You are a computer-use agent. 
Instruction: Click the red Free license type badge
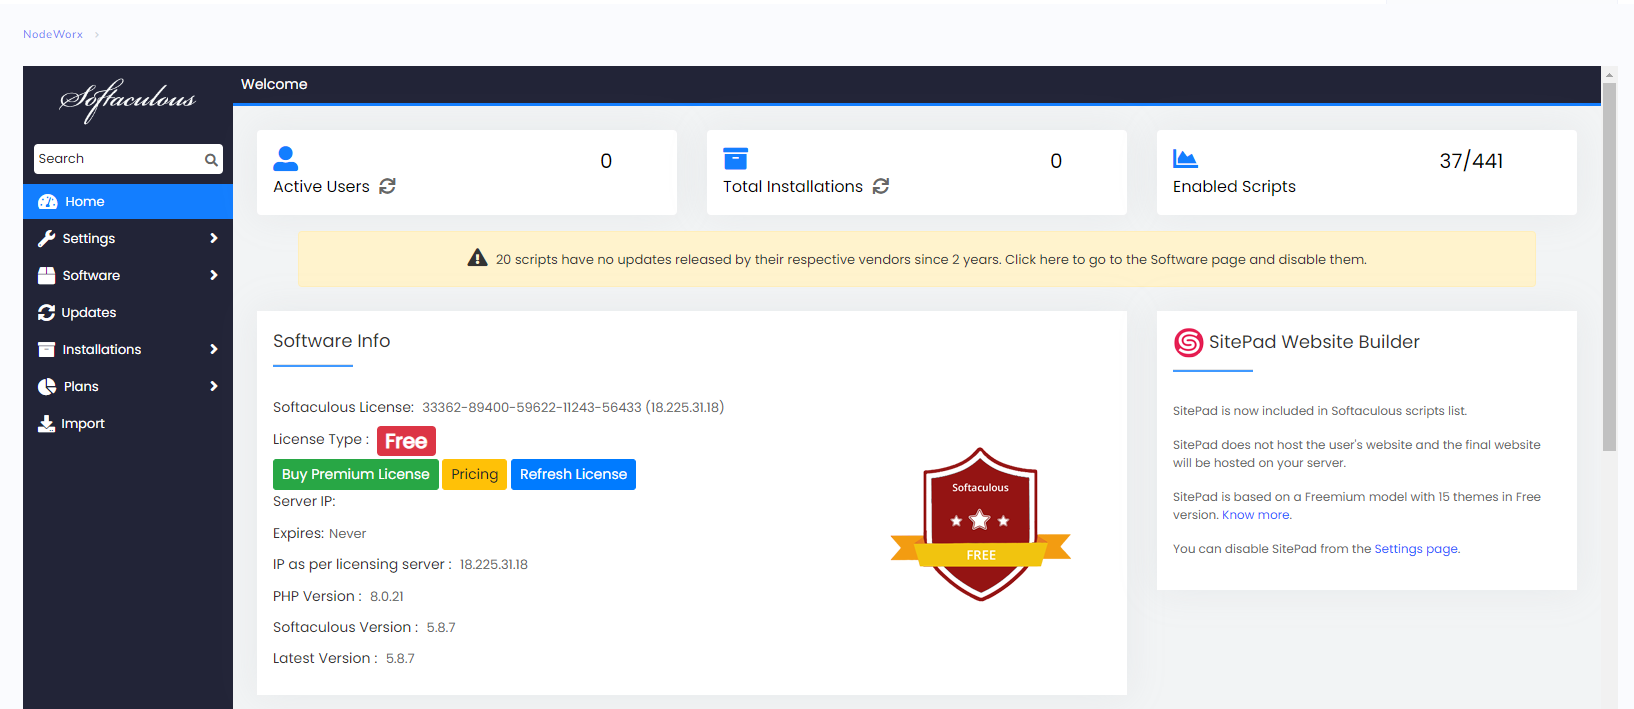[406, 441]
